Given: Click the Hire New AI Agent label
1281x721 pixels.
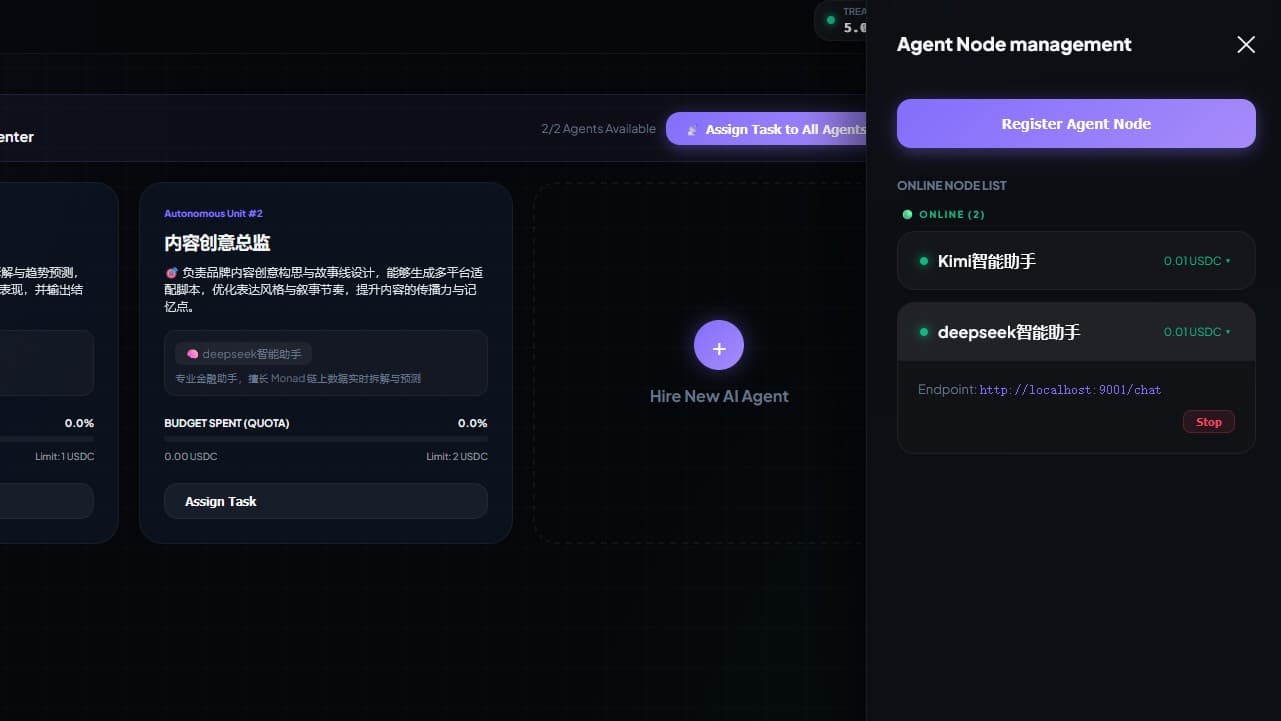Looking at the screenshot, I should point(718,396).
